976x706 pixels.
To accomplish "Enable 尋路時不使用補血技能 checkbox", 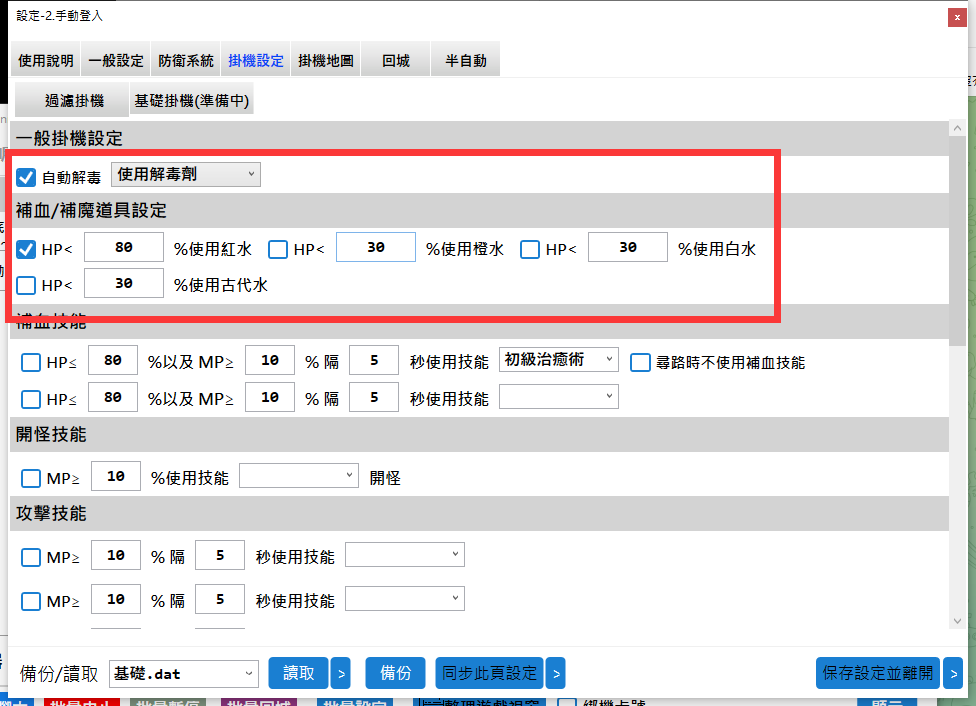I will tap(641, 362).
